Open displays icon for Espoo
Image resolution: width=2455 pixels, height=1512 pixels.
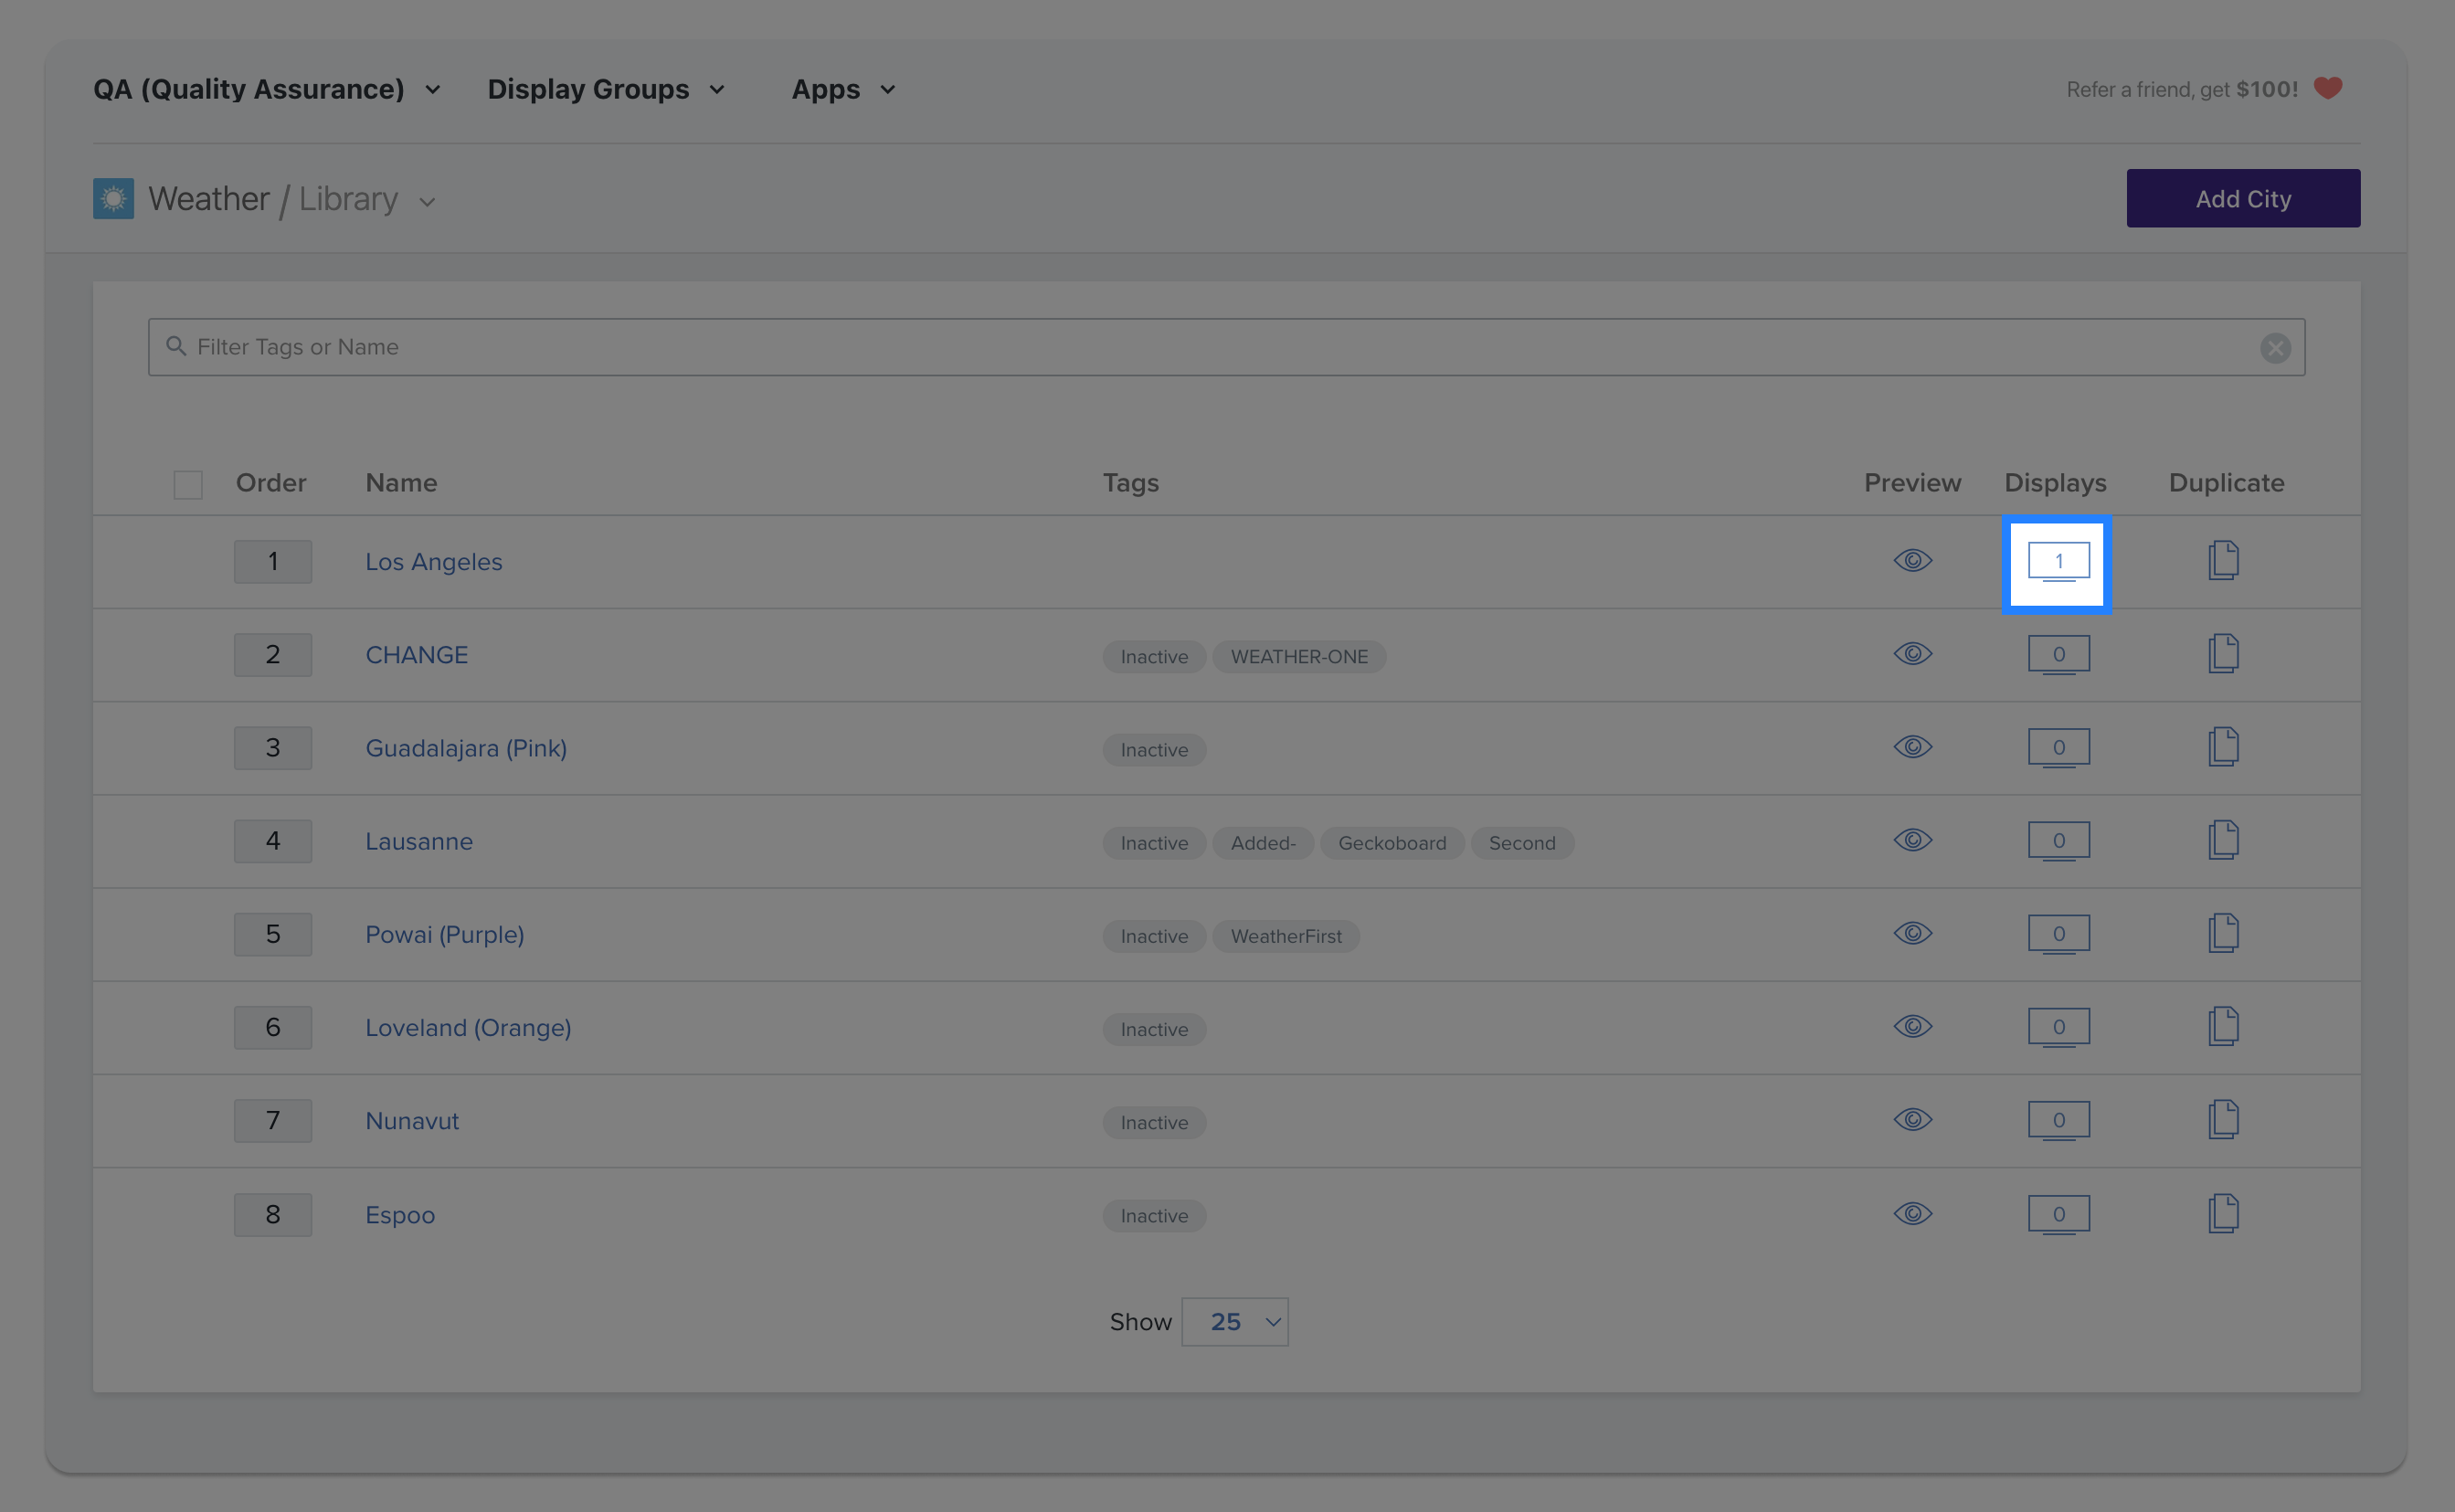coord(2058,1214)
